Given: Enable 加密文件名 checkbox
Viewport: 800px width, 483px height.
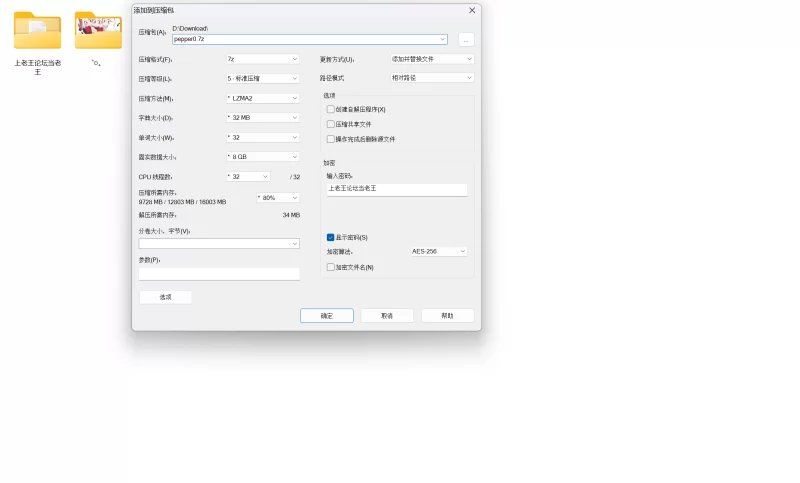Looking at the screenshot, I should pyautogui.click(x=331, y=267).
